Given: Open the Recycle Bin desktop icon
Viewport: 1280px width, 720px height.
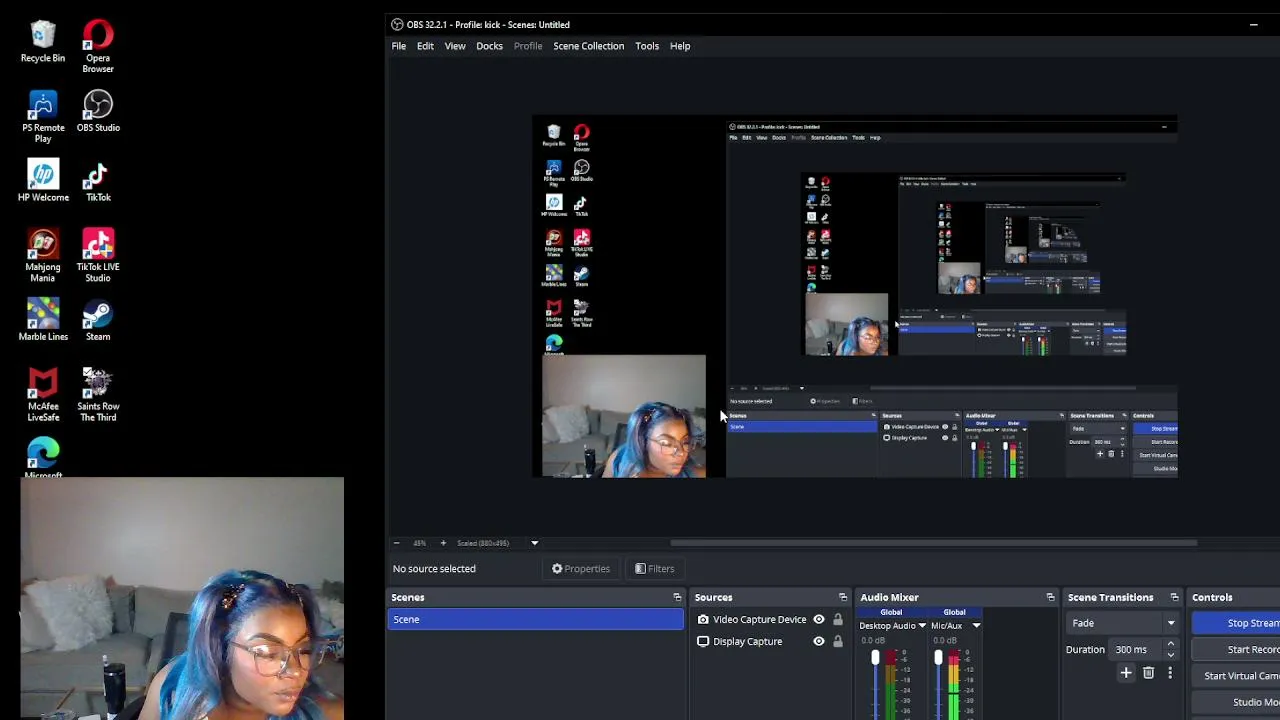Looking at the screenshot, I should pos(43,42).
